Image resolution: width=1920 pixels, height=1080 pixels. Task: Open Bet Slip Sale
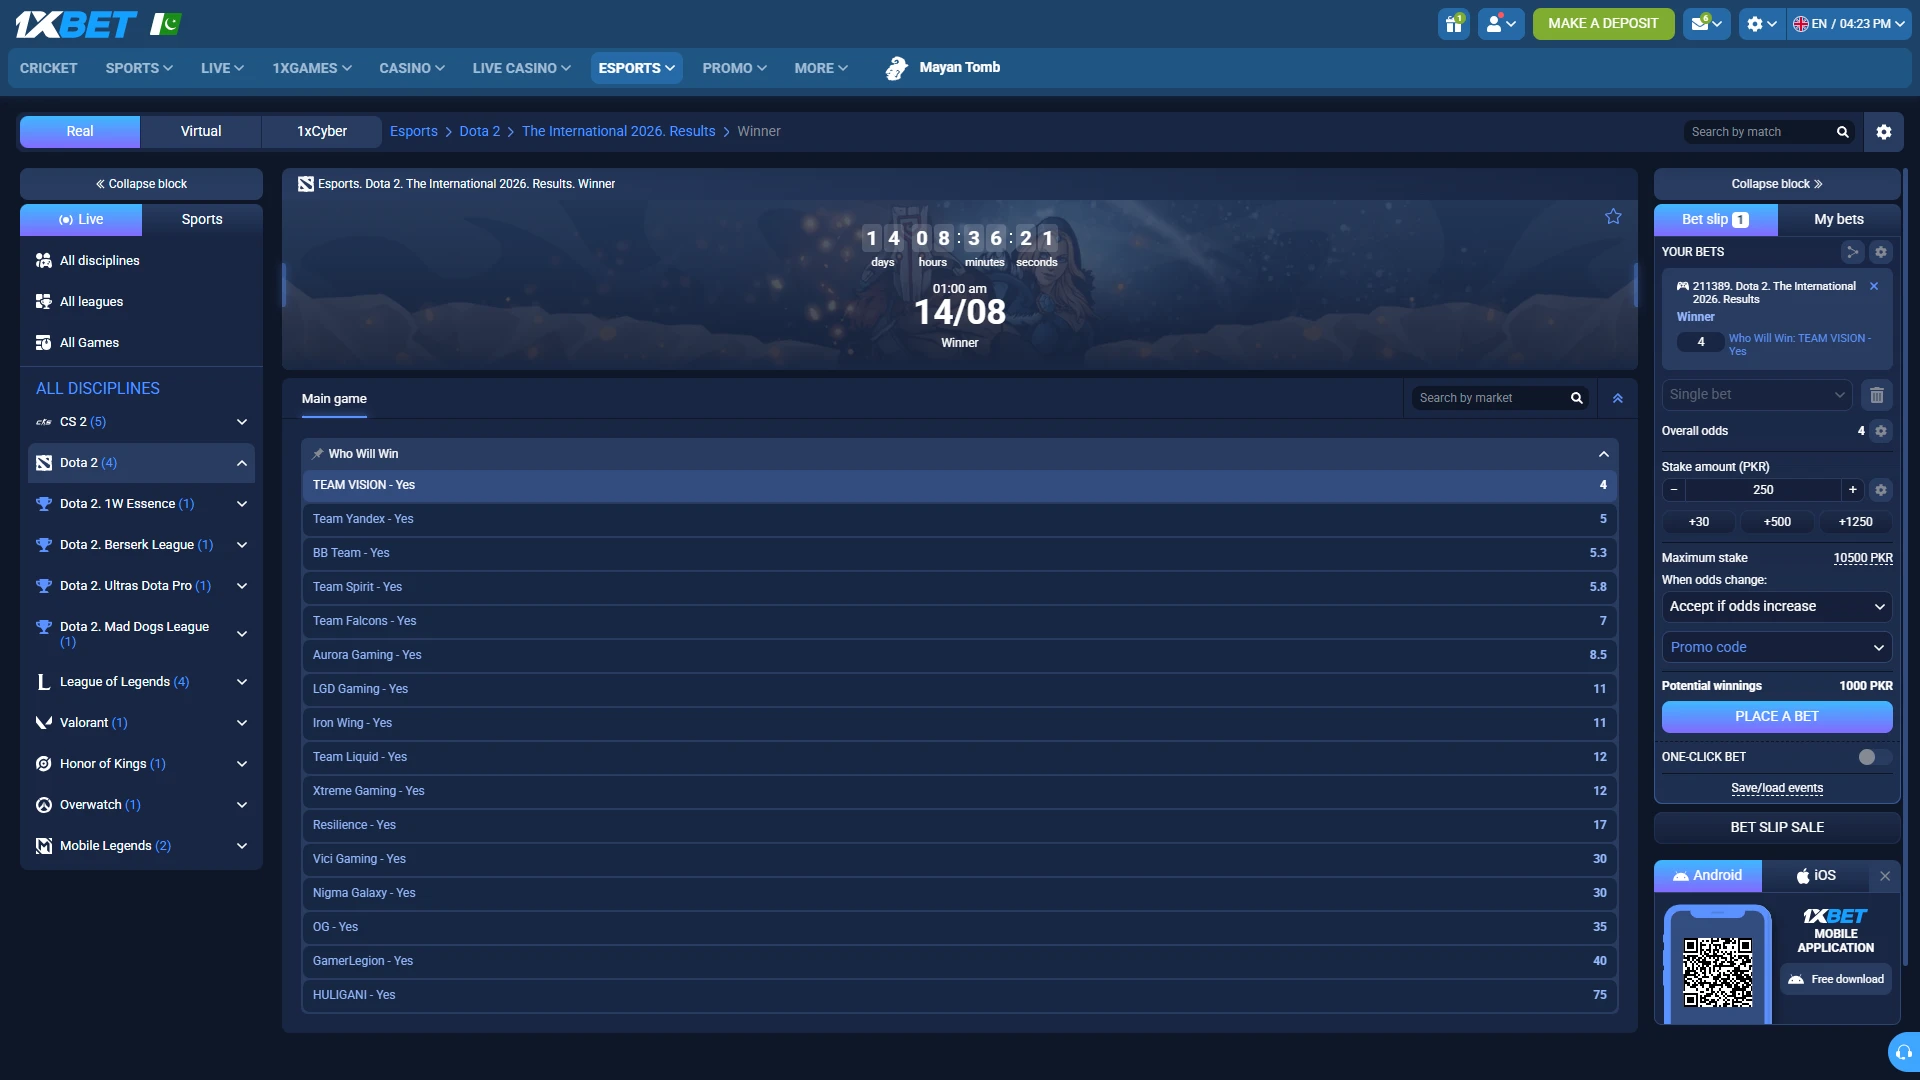point(1777,828)
